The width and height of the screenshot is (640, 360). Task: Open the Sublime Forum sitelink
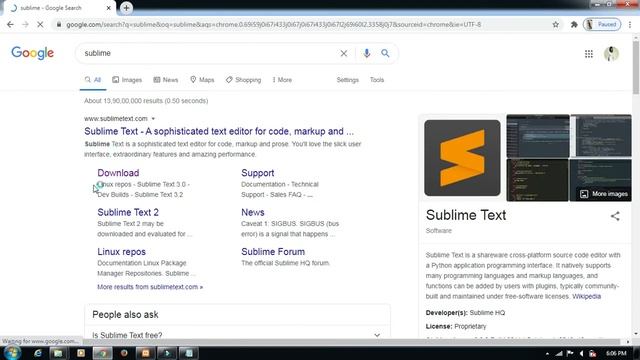(x=273, y=252)
